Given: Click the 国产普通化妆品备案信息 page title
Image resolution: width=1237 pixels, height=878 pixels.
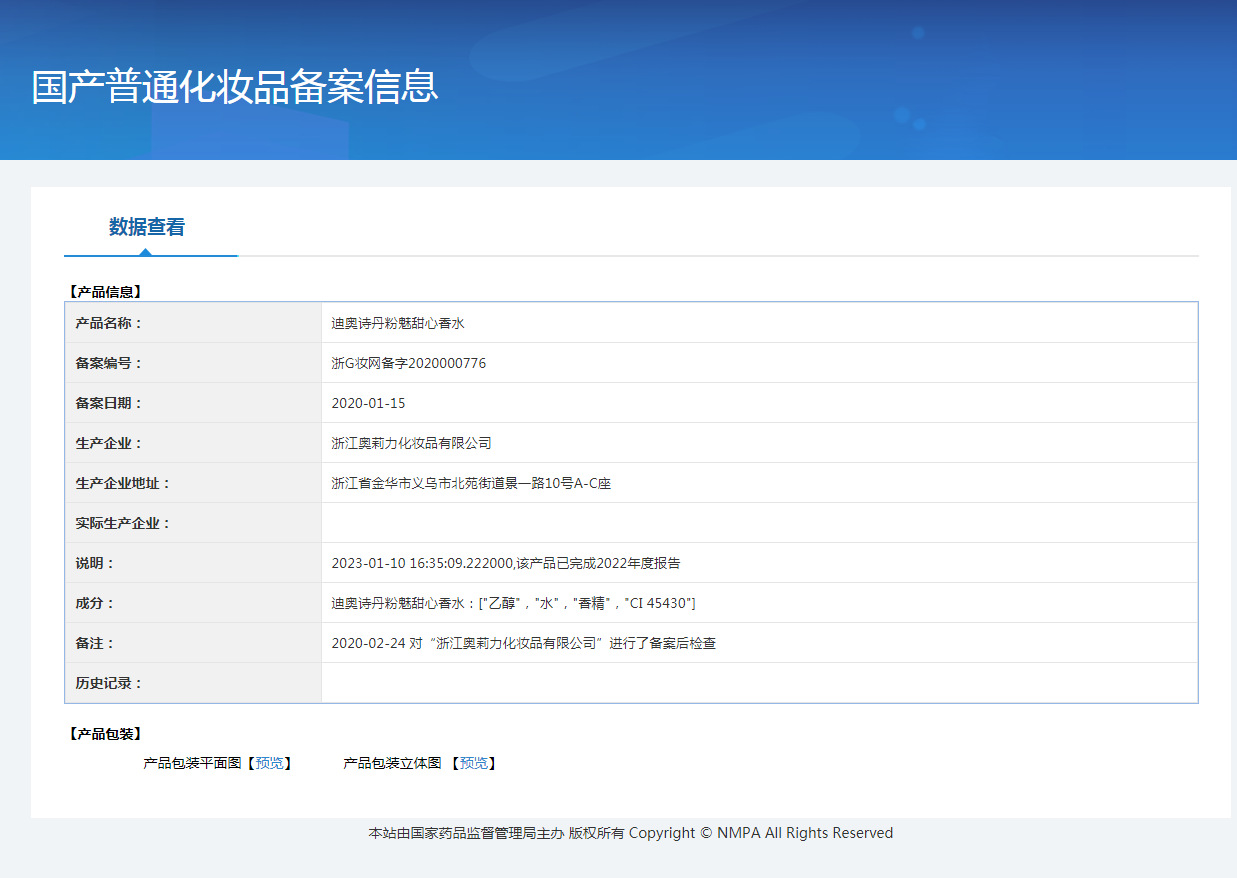Looking at the screenshot, I should (235, 87).
